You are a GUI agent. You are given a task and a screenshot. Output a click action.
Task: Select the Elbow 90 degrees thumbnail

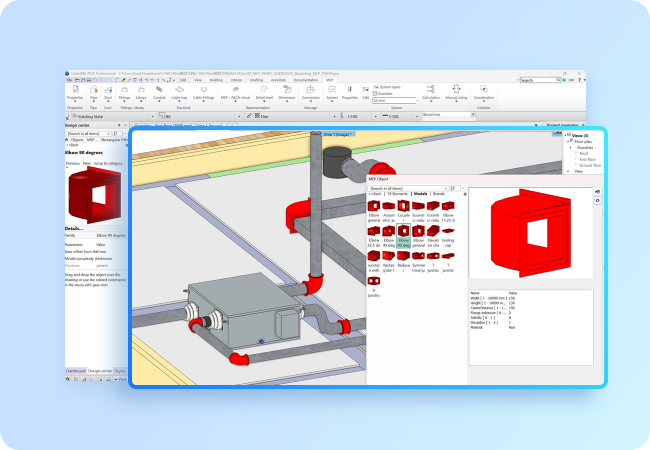403,234
